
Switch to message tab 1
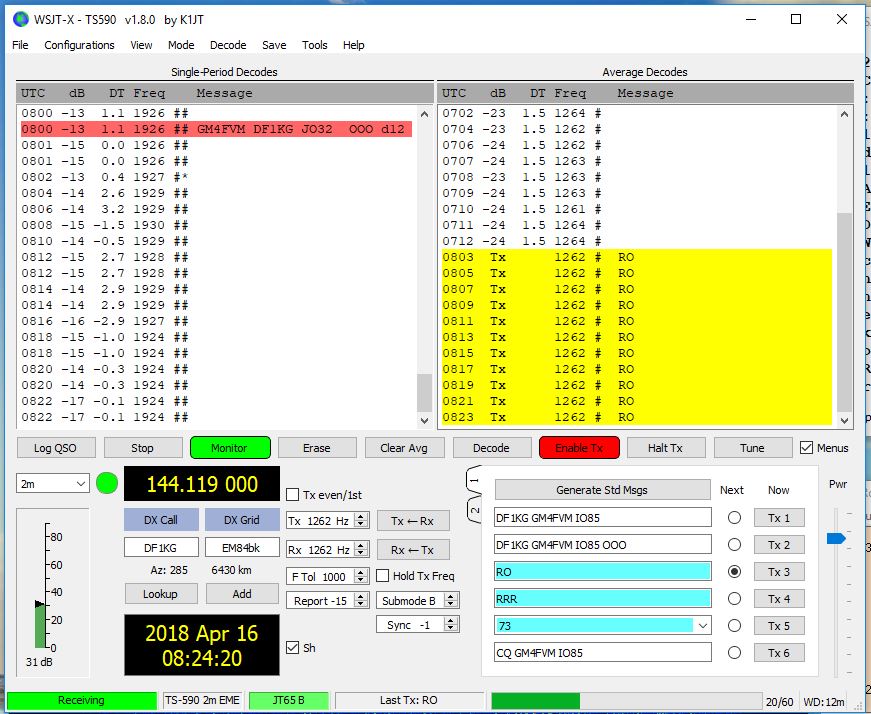(x=474, y=481)
